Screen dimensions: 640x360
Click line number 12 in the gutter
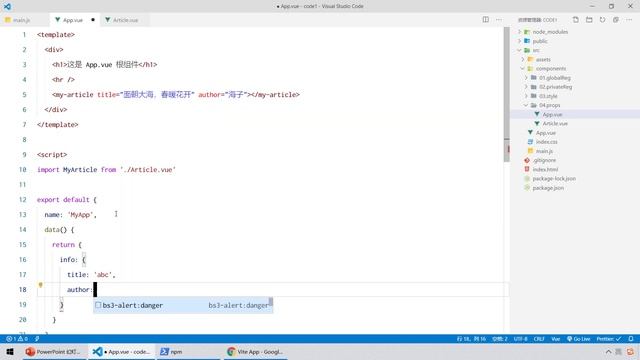(x=23, y=200)
